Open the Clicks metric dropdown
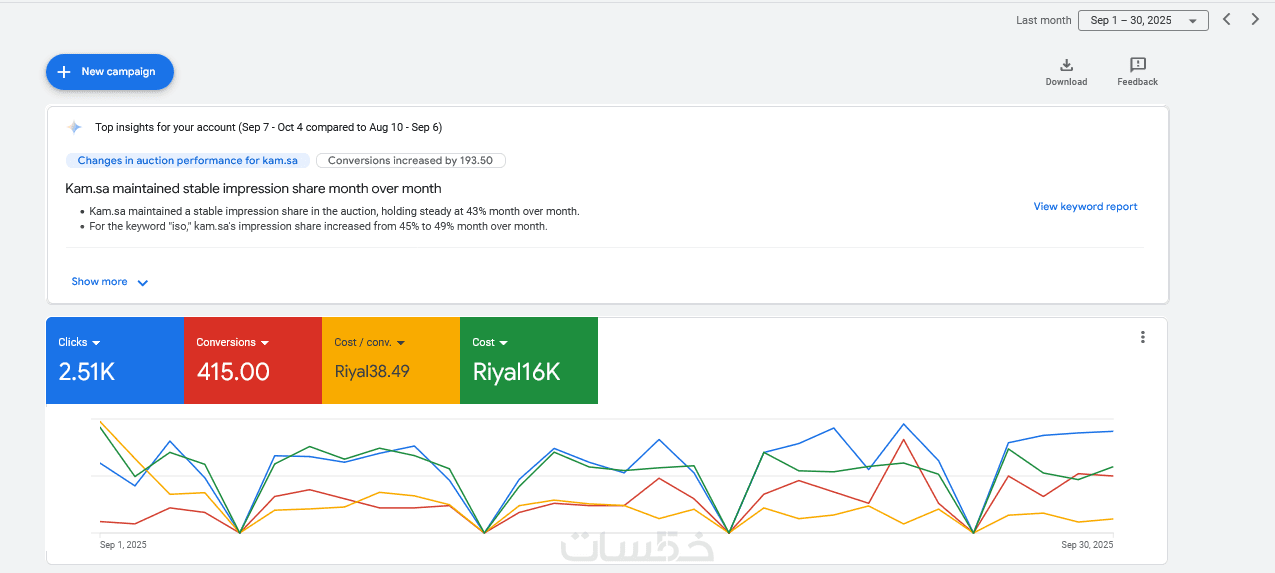This screenshot has height=573, width=1275. click(96, 343)
